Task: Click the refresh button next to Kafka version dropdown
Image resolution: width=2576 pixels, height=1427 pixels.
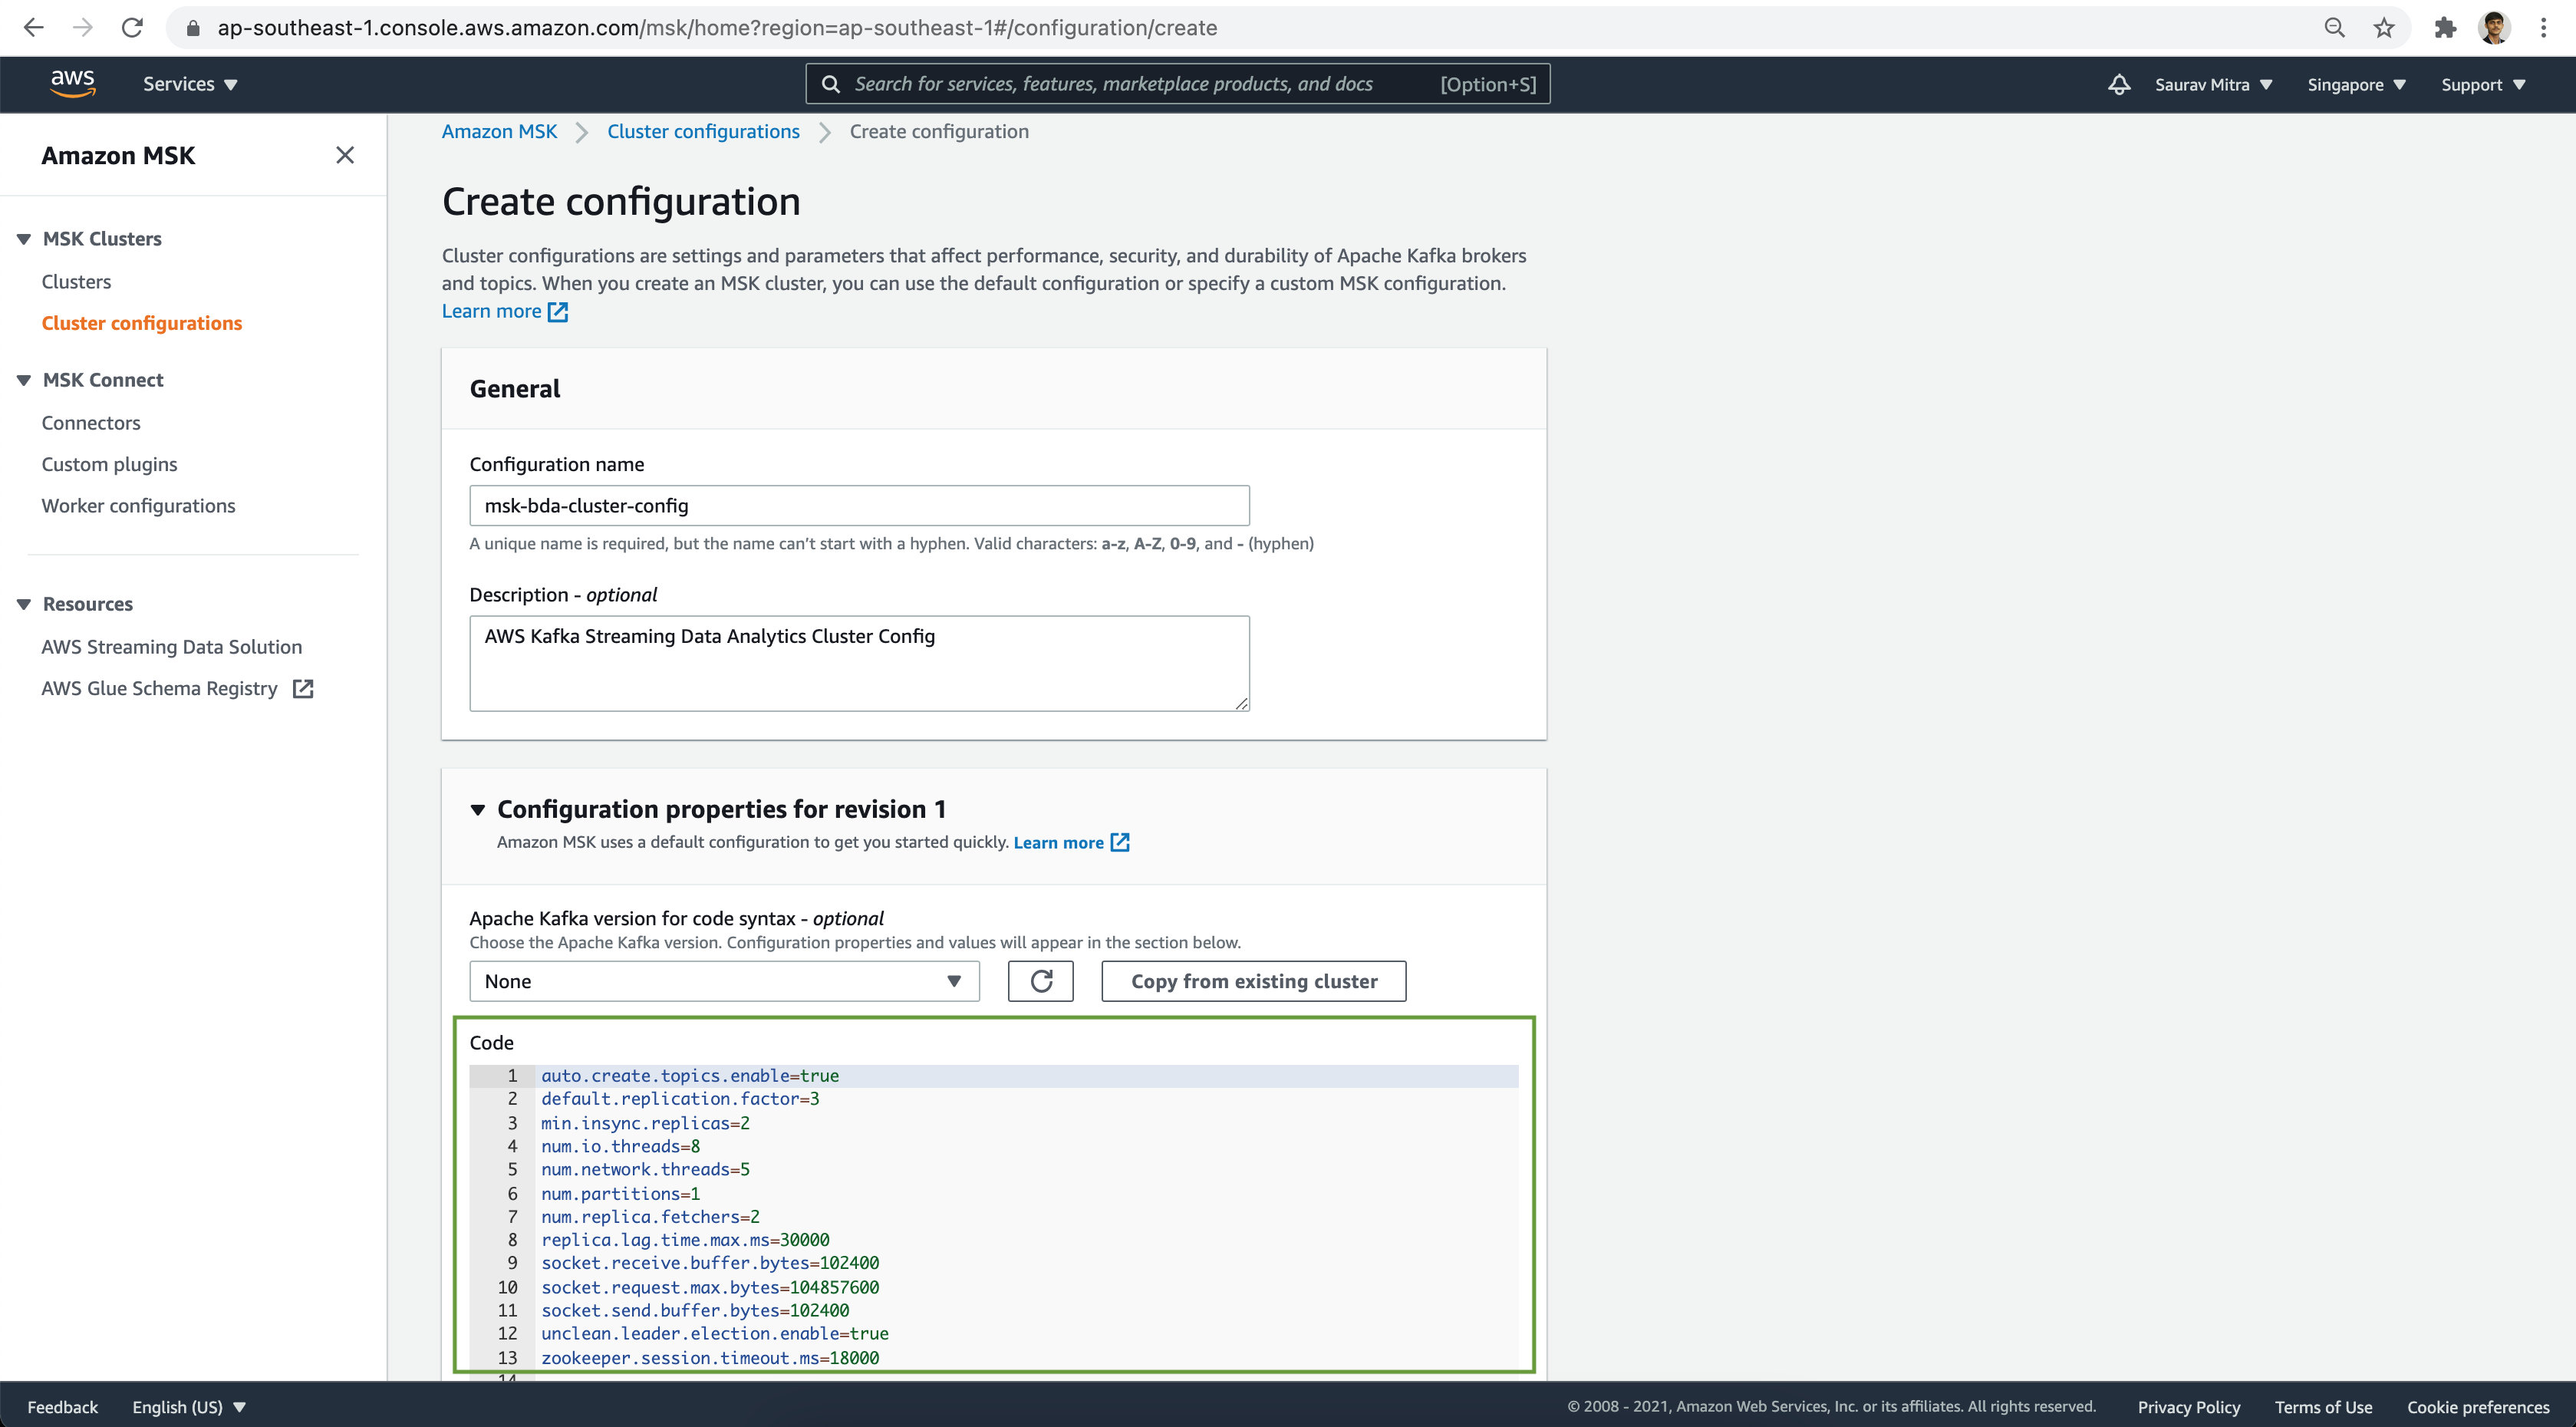Action: pos(1040,981)
